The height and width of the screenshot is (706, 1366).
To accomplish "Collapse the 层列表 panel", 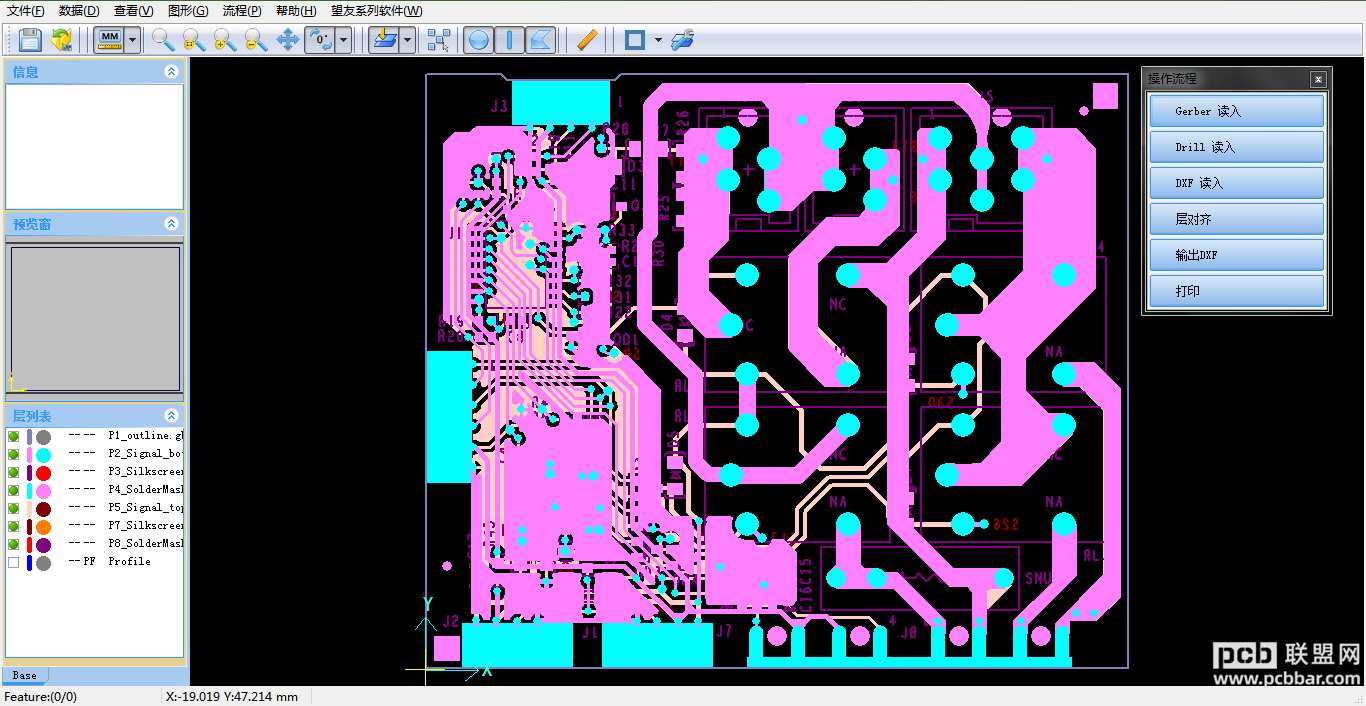I will tap(171, 416).
